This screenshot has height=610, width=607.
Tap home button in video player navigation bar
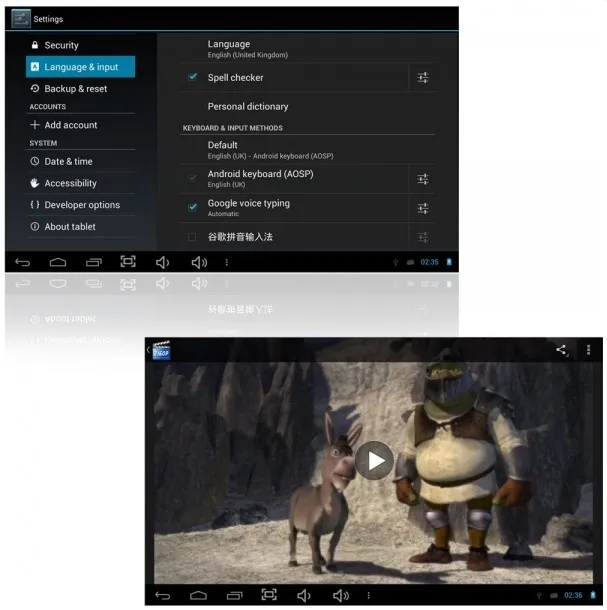(x=198, y=596)
